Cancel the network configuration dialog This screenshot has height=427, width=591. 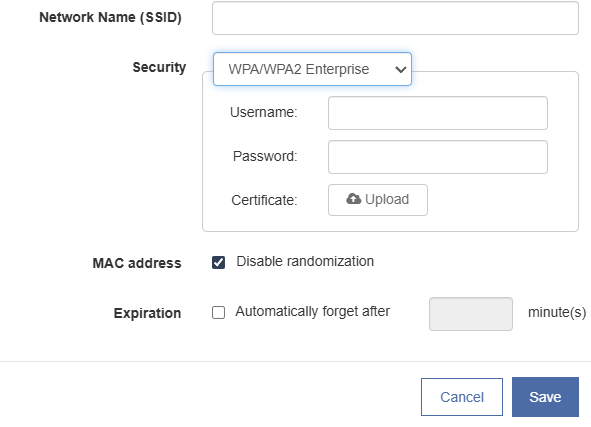pos(462,397)
